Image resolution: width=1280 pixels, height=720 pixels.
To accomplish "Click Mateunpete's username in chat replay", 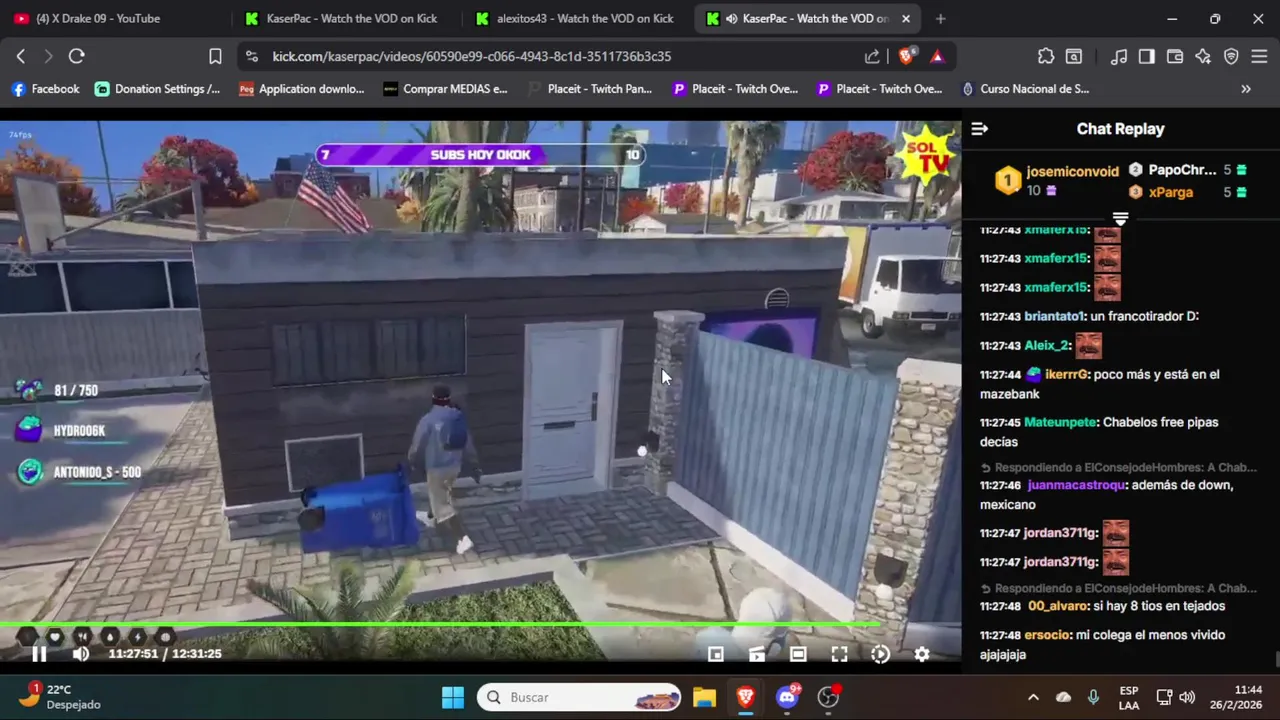I will pos(1060,422).
